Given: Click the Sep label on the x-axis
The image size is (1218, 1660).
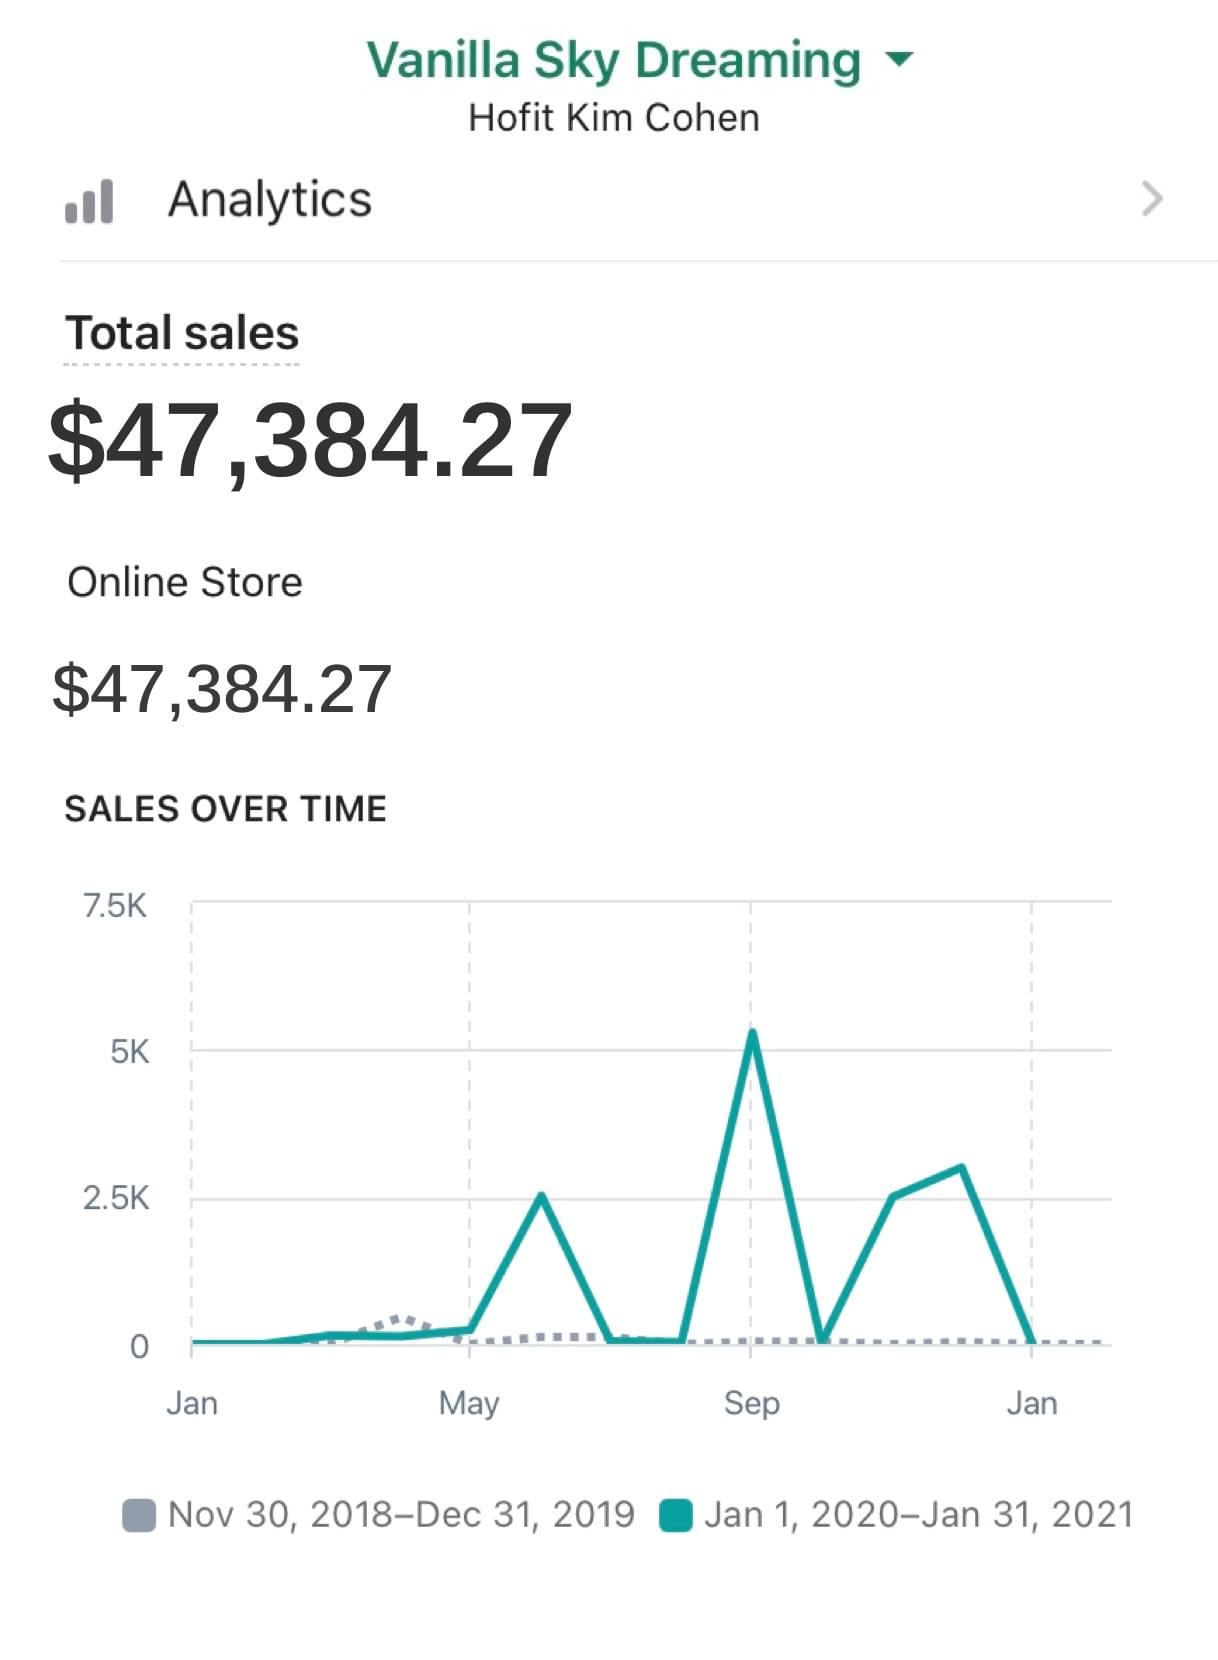Looking at the screenshot, I should point(752,1403).
